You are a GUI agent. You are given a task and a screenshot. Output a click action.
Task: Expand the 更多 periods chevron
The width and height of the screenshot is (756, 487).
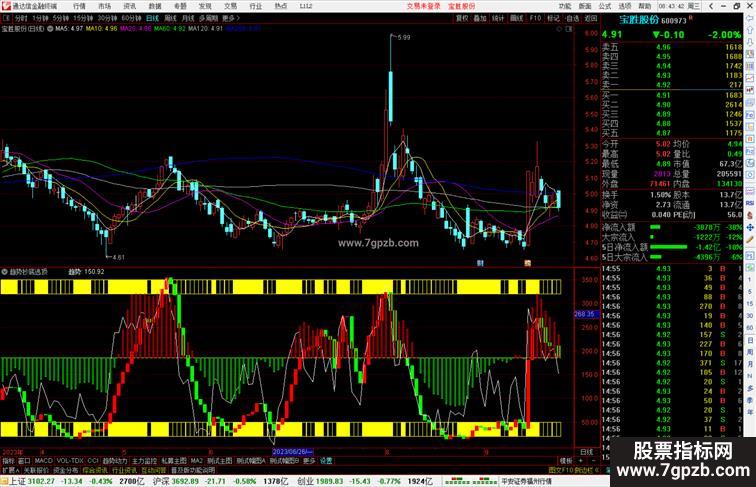click(231, 18)
